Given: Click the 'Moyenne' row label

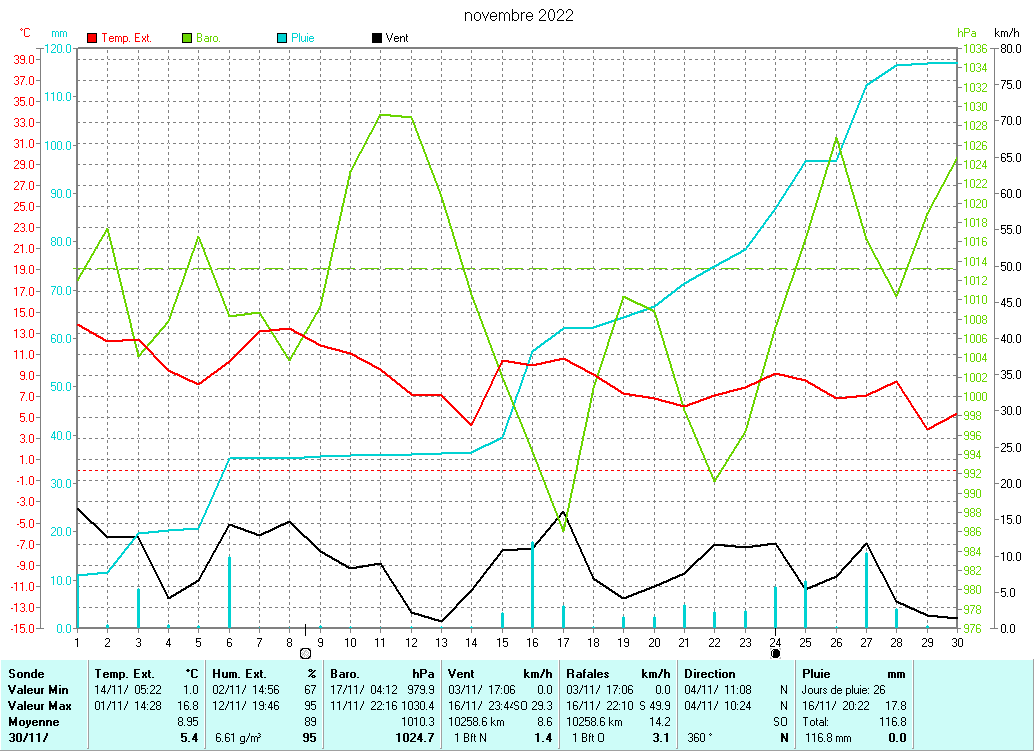Looking at the screenshot, I should pyautogui.click(x=34, y=721).
